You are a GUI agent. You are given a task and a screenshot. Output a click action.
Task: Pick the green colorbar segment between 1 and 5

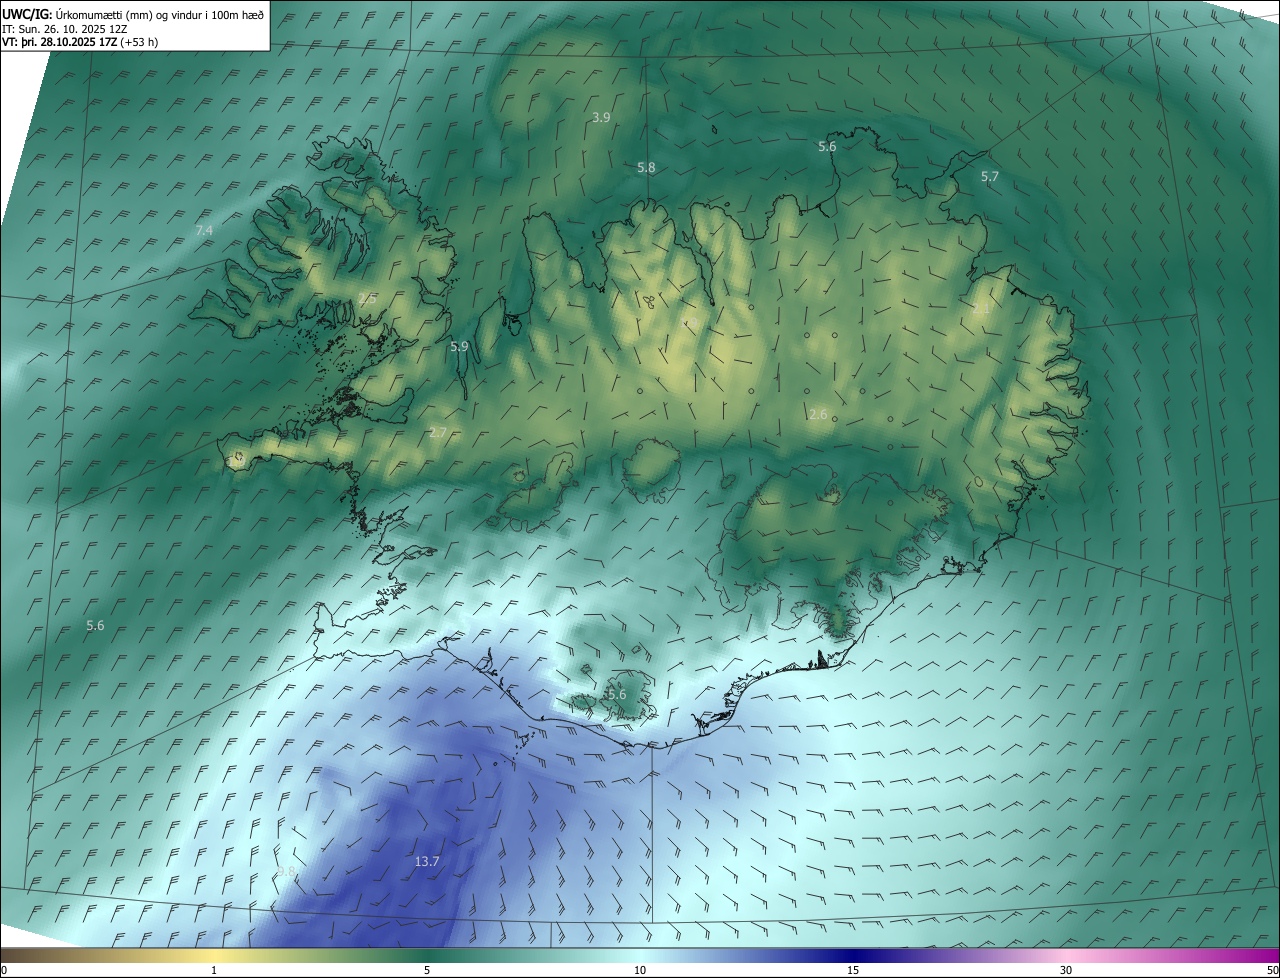click(320, 956)
